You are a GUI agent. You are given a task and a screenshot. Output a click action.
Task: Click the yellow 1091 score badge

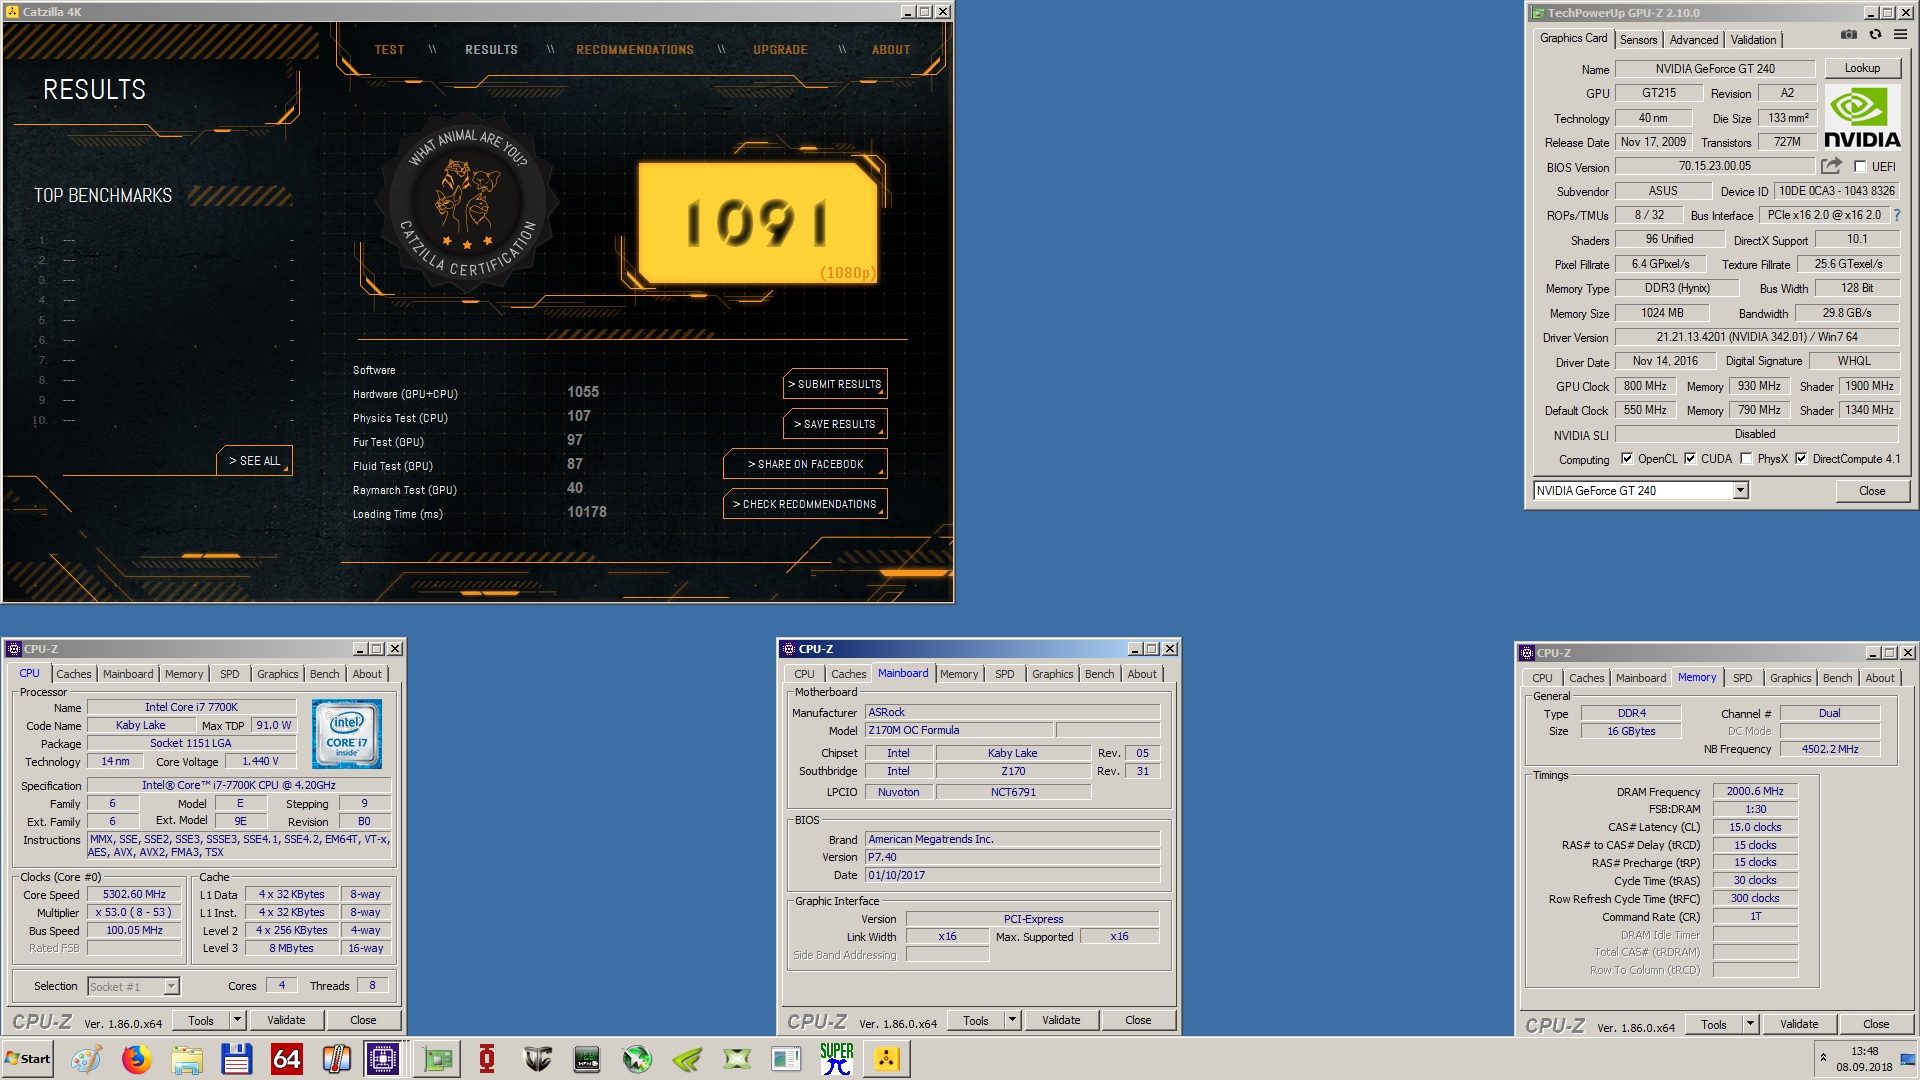point(758,223)
